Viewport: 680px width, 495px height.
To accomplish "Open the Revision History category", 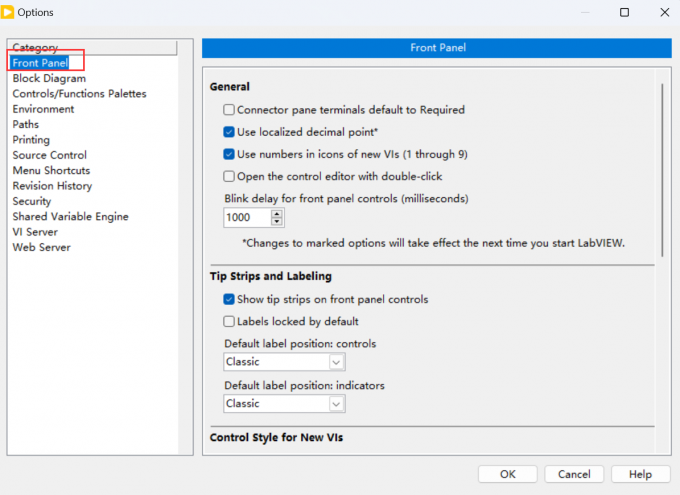I will pyautogui.click(x=52, y=186).
